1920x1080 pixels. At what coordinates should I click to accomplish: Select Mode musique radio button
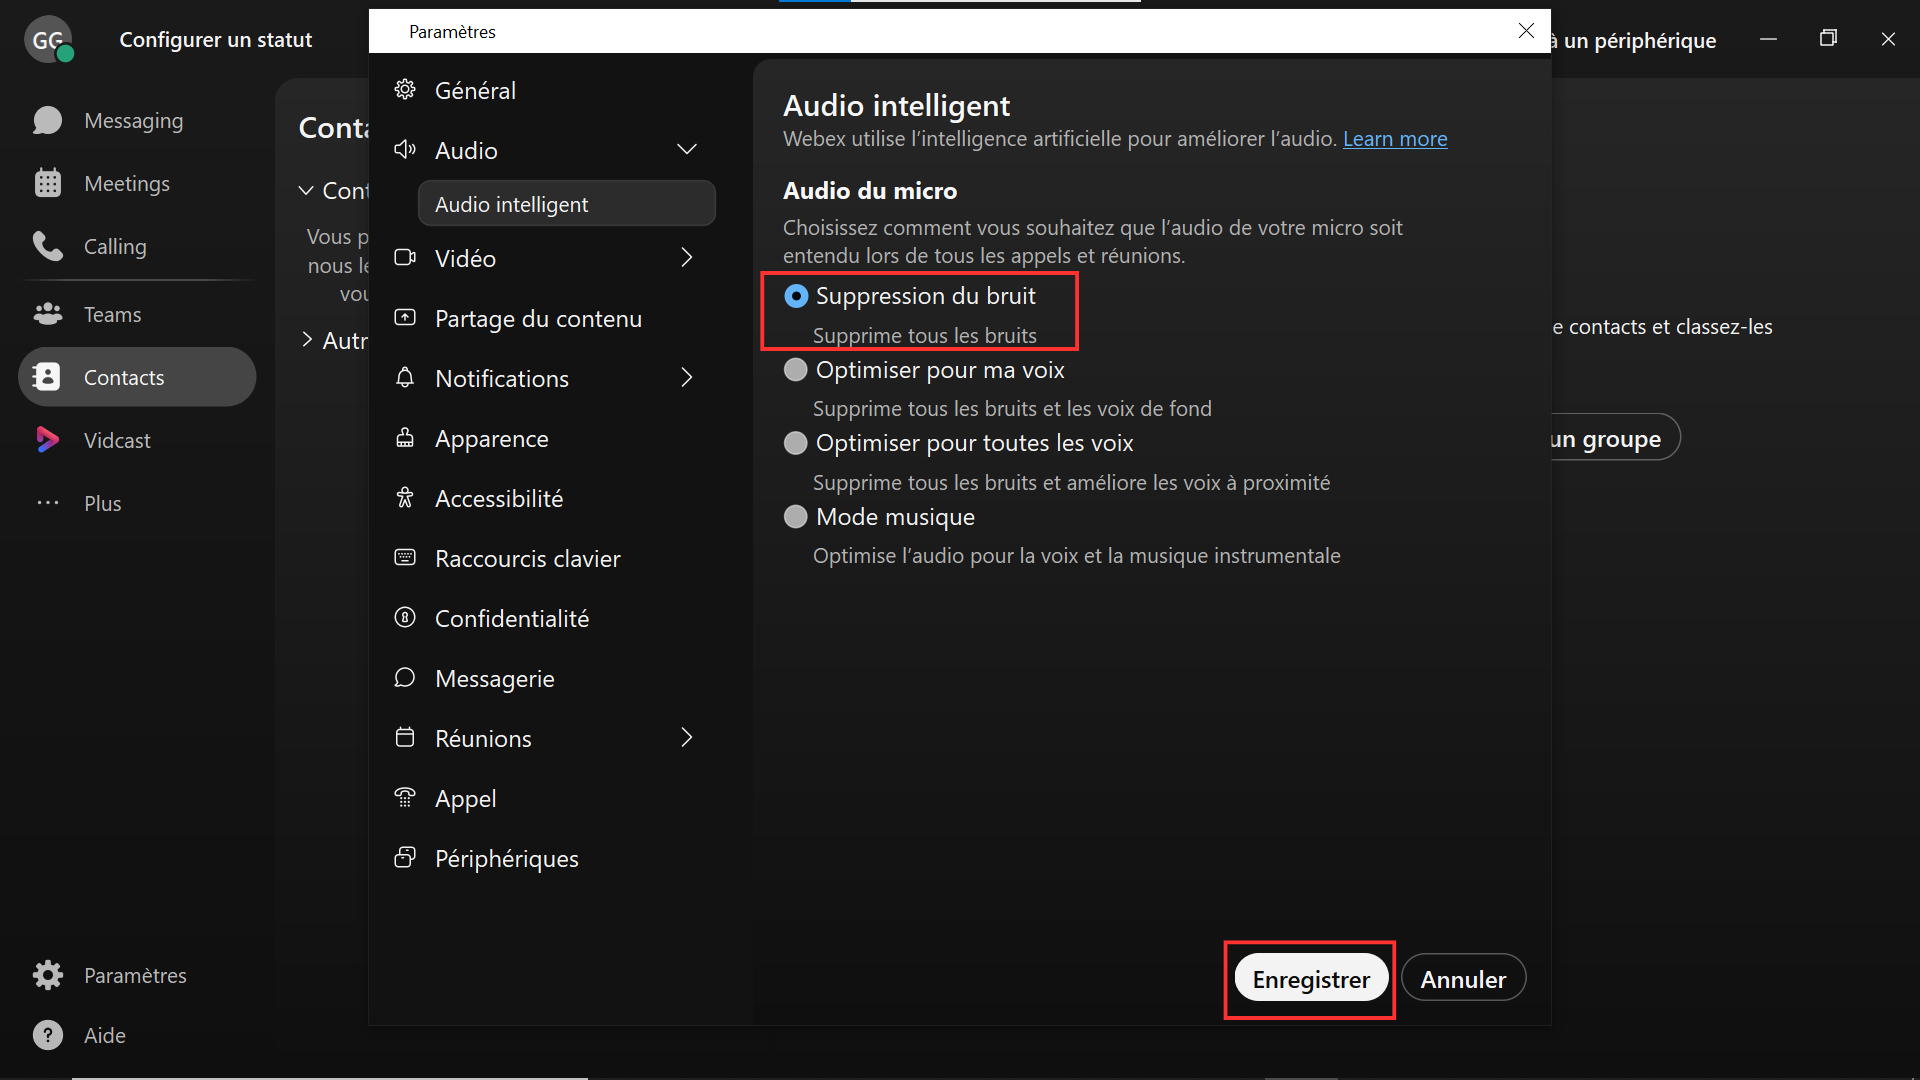point(796,517)
